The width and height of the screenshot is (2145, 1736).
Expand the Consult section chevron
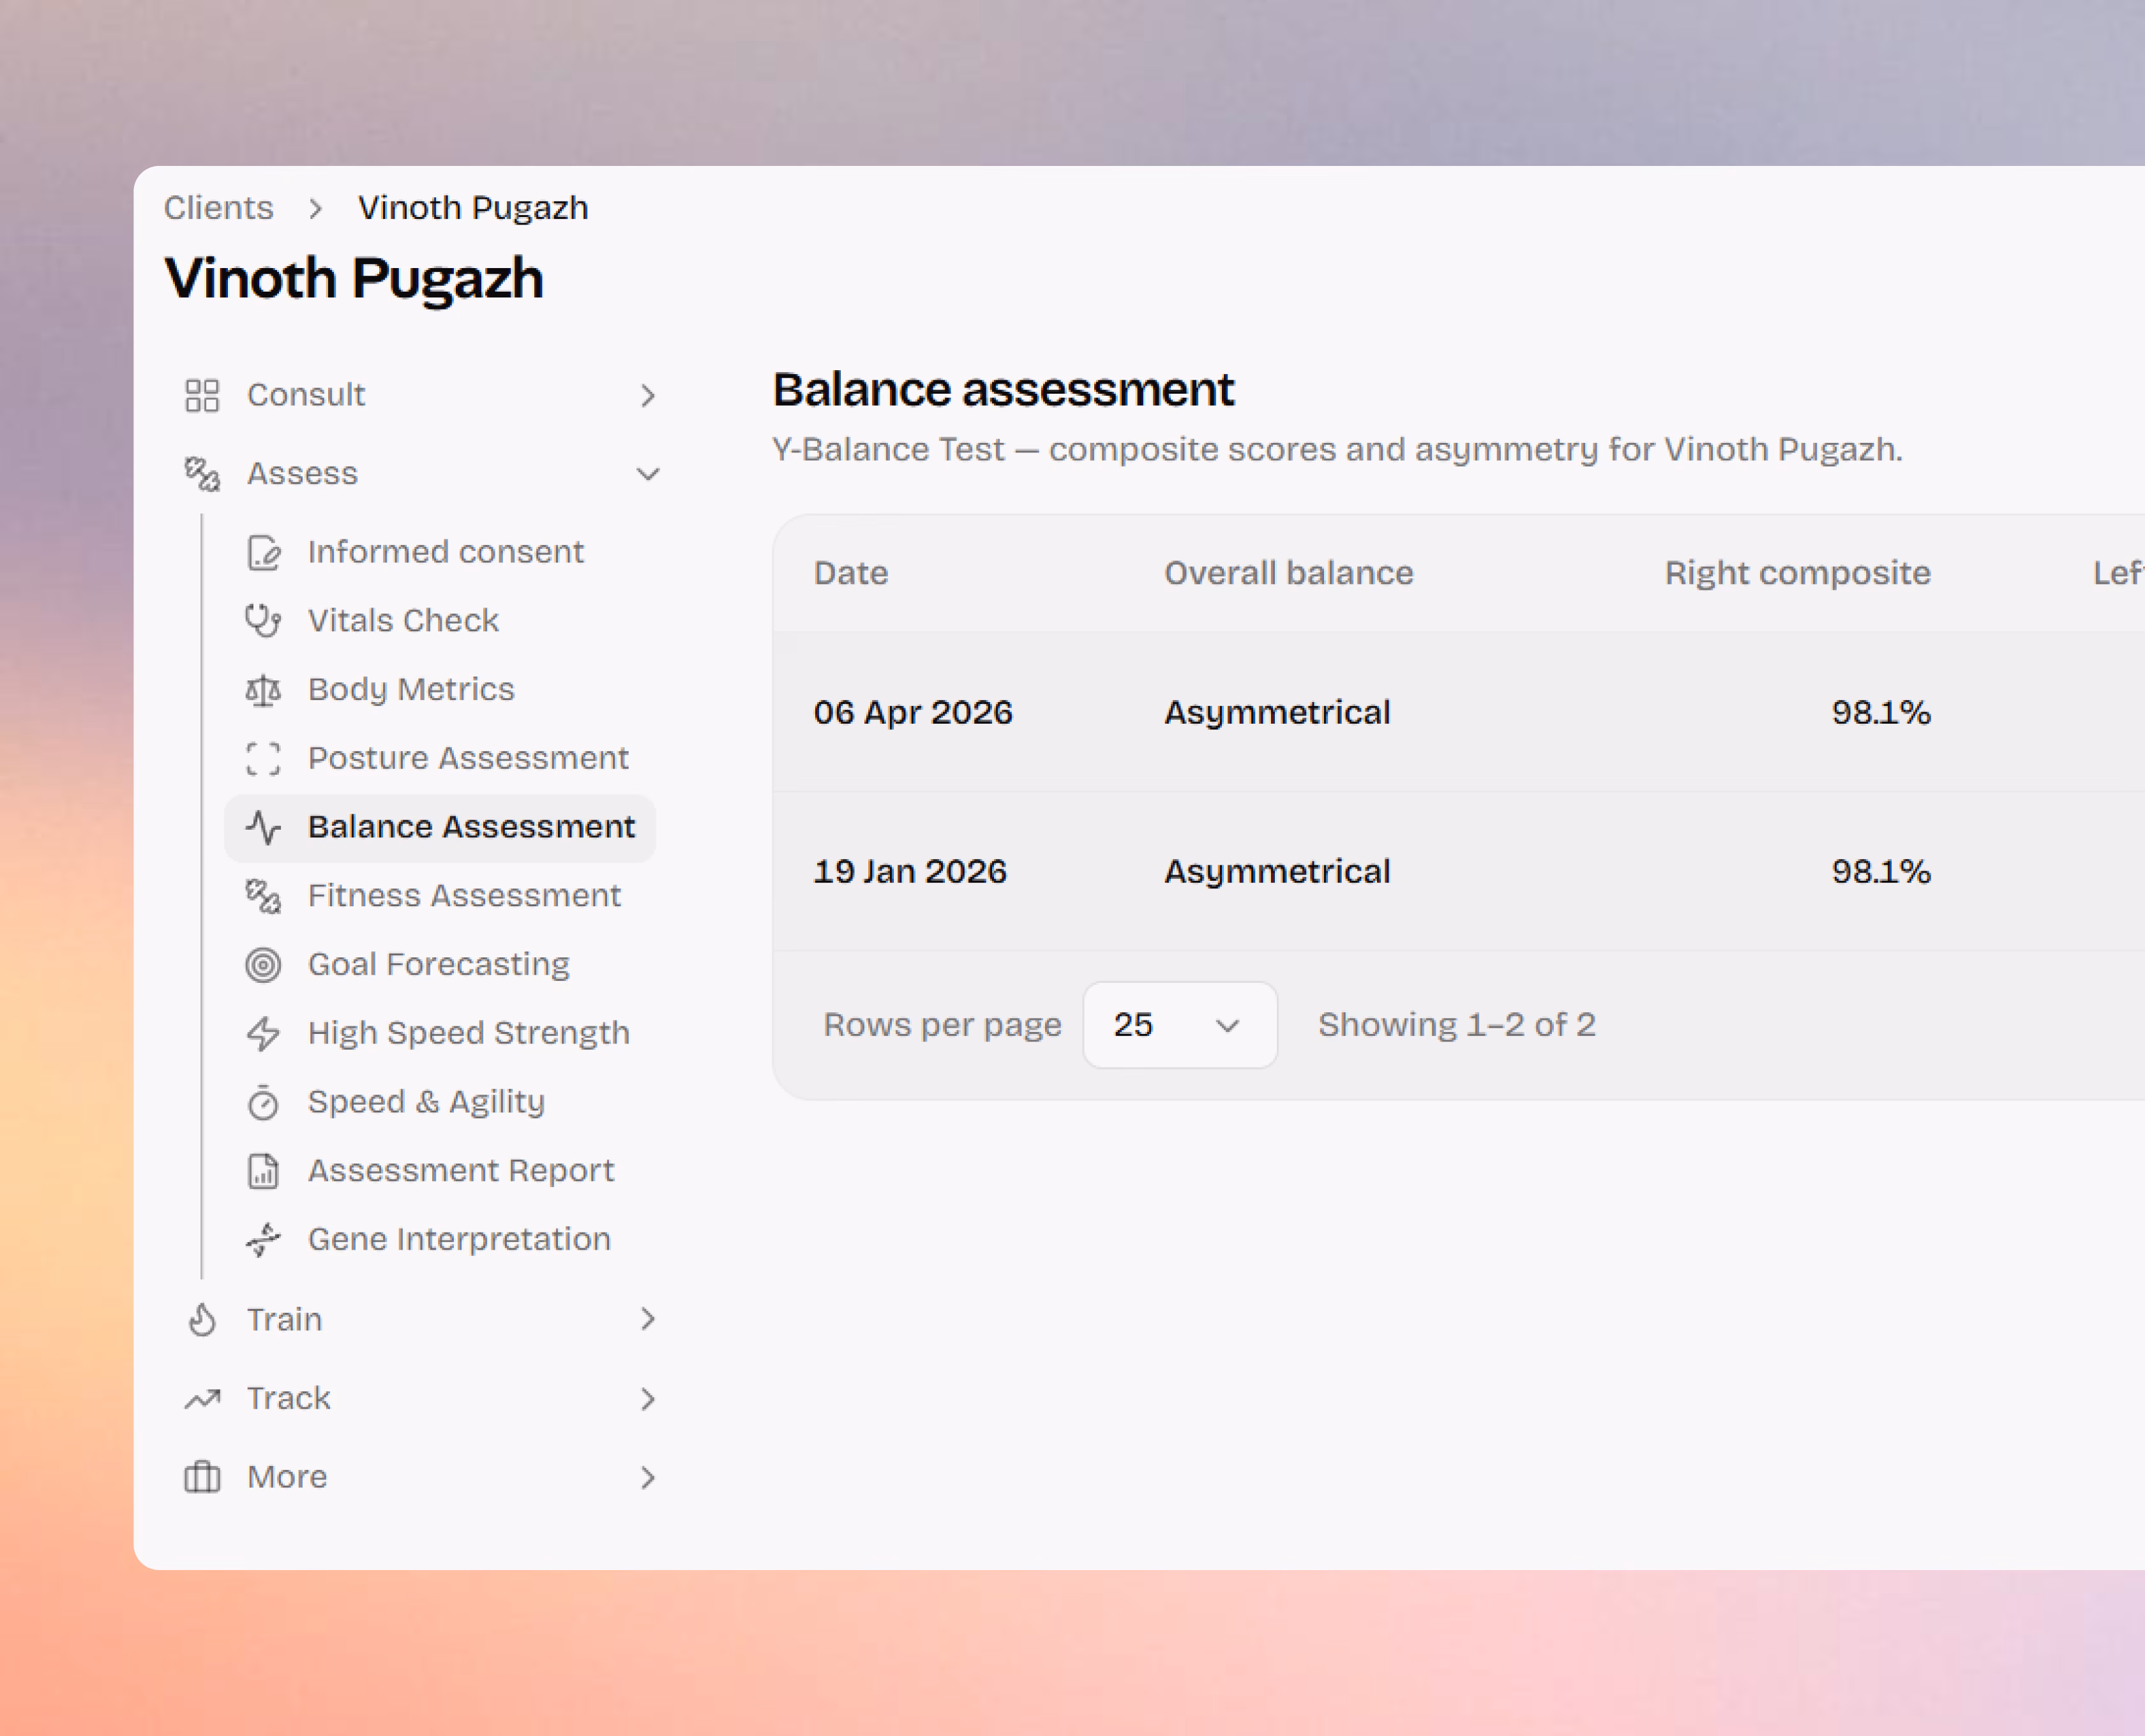pyautogui.click(x=648, y=396)
